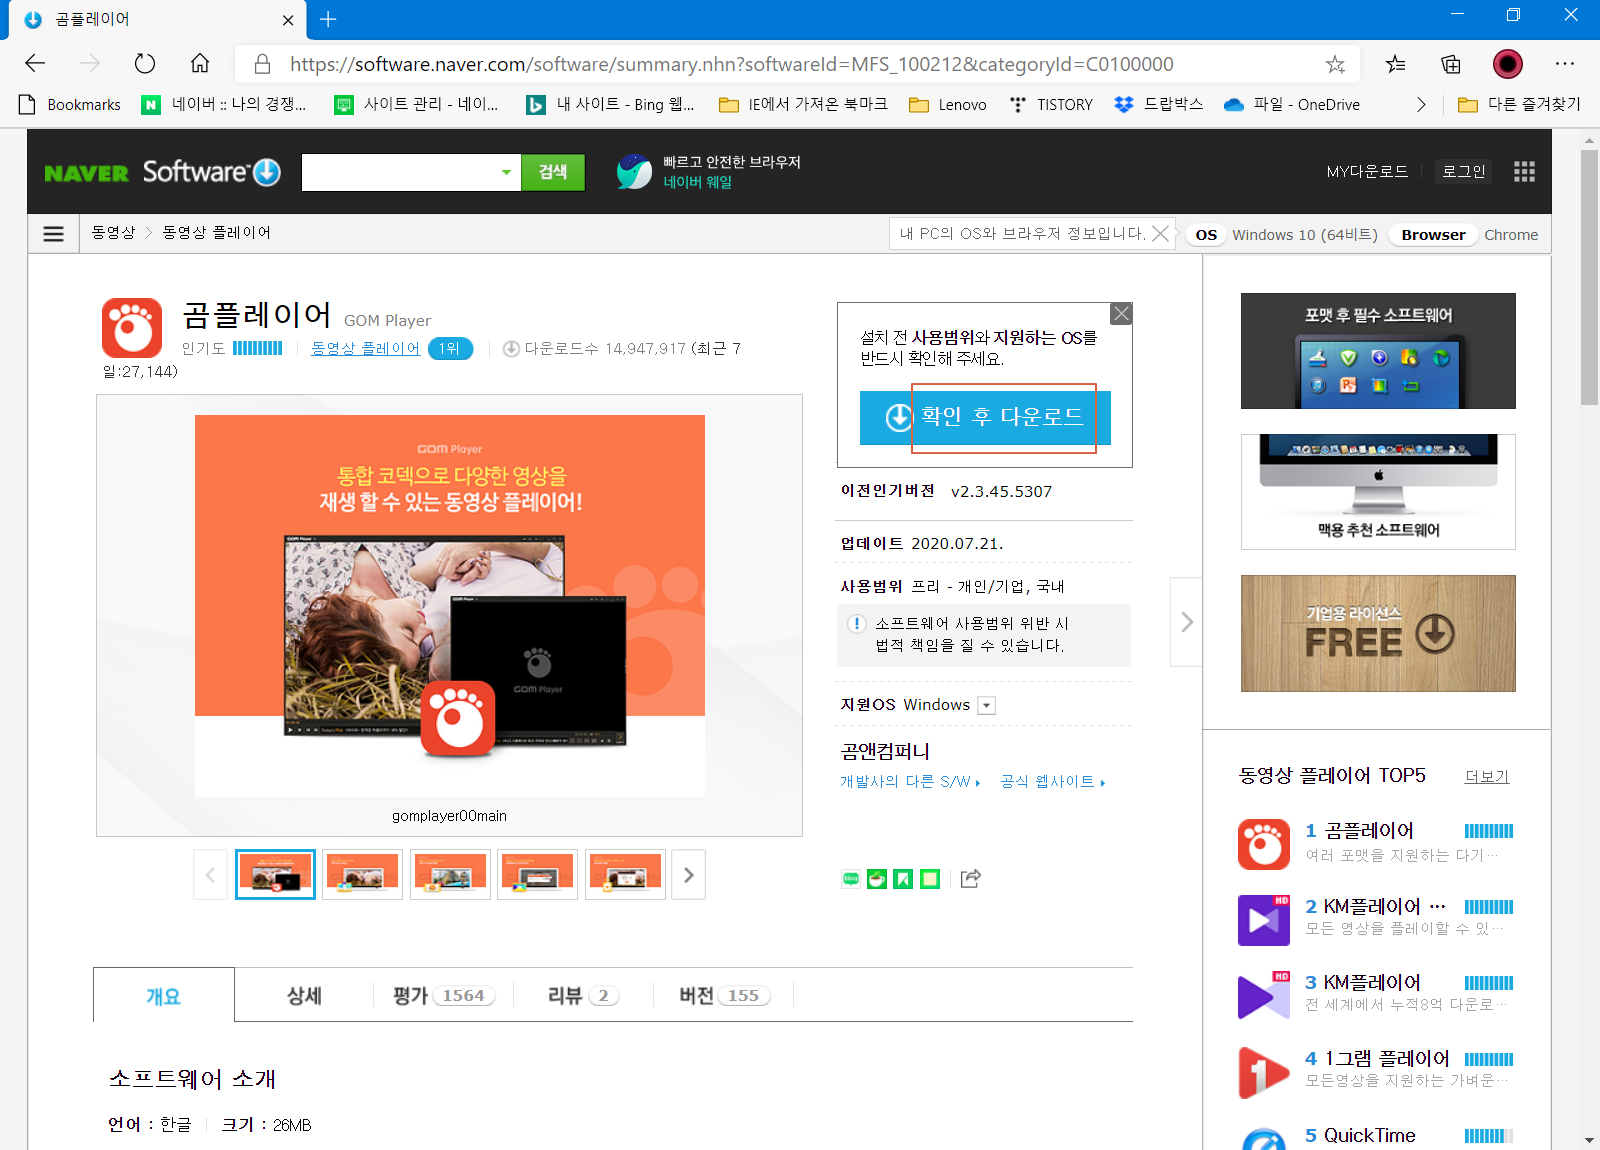1600x1150 pixels.
Task: Open the Naver services grid menu
Action: 1524,172
